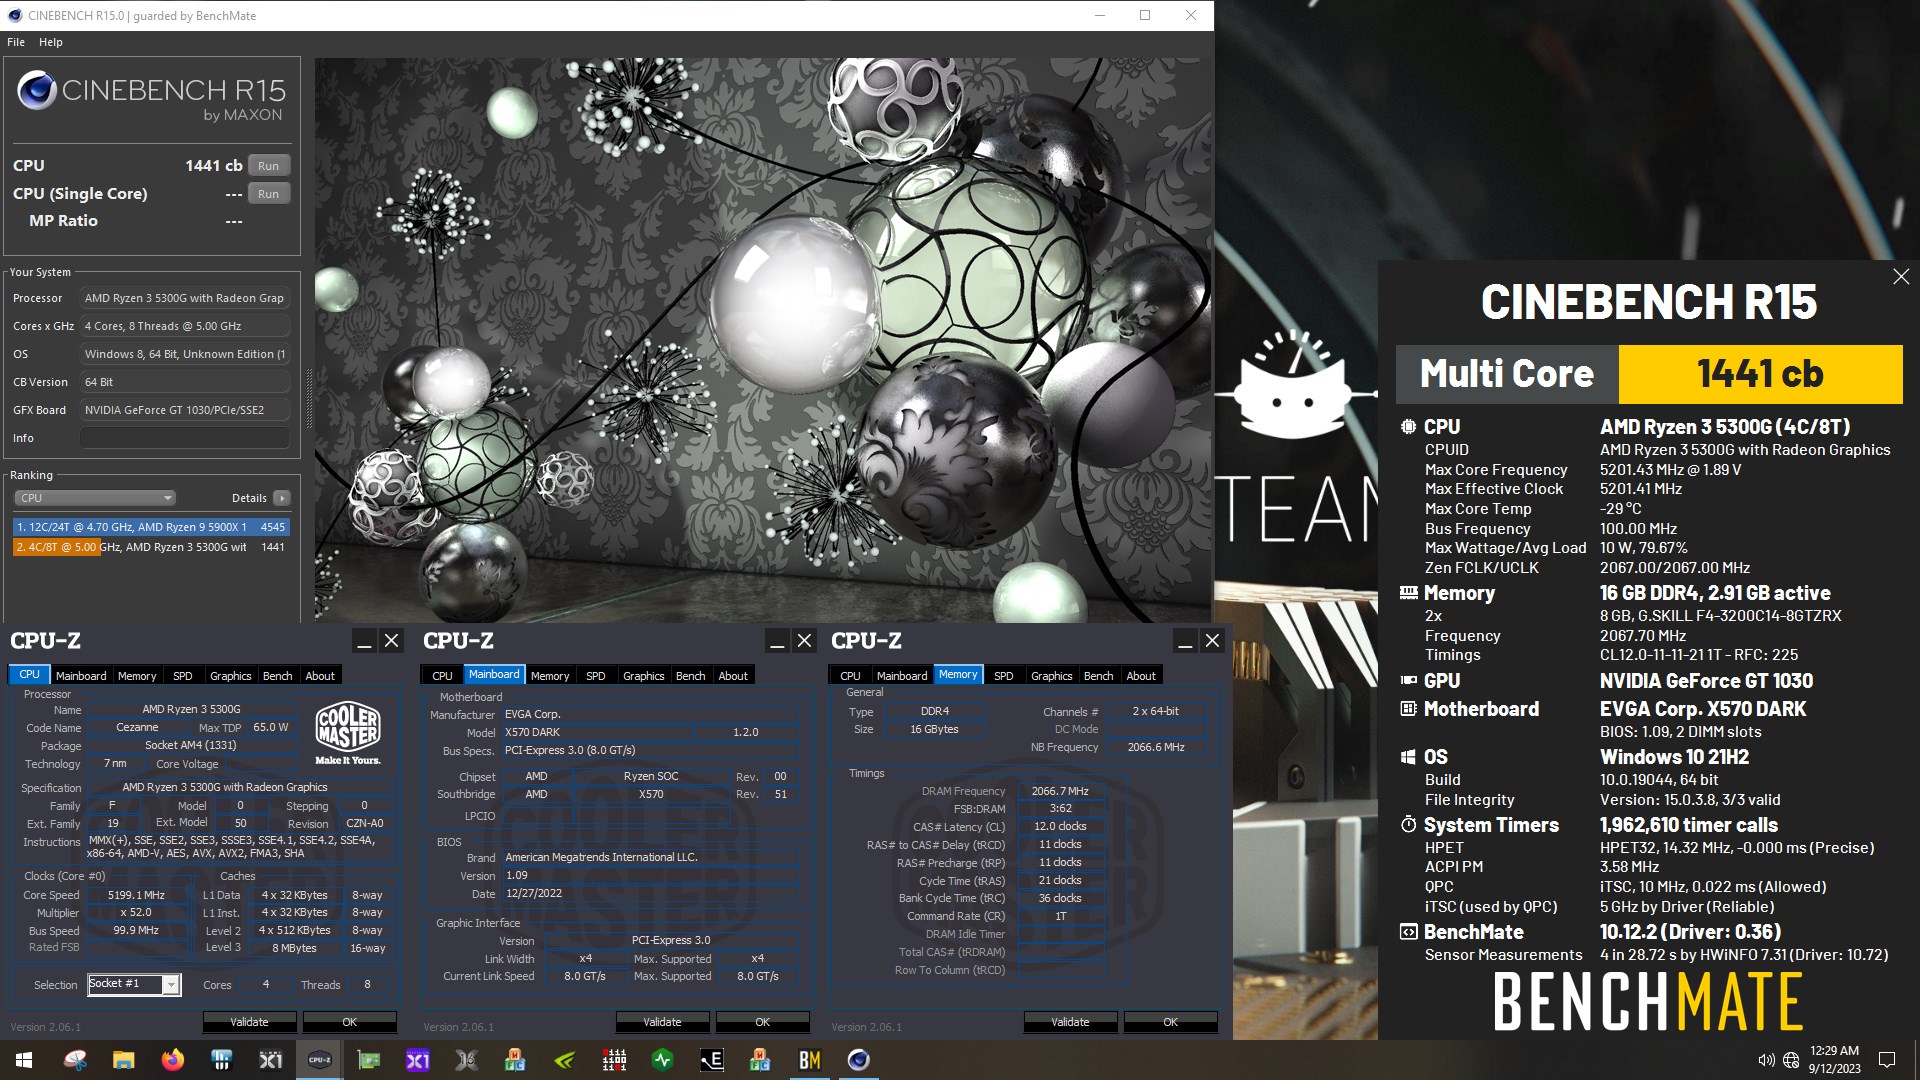Click Validate in first CPU-Z window
Image resolution: width=1920 pixels, height=1080 pixels.
tap(249, 1022)
